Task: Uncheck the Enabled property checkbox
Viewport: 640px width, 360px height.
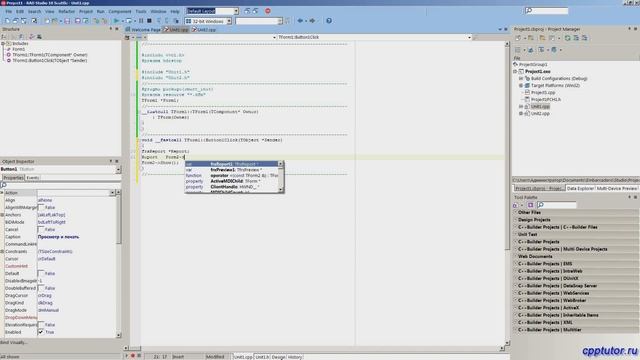Action: tap(41, 332)
